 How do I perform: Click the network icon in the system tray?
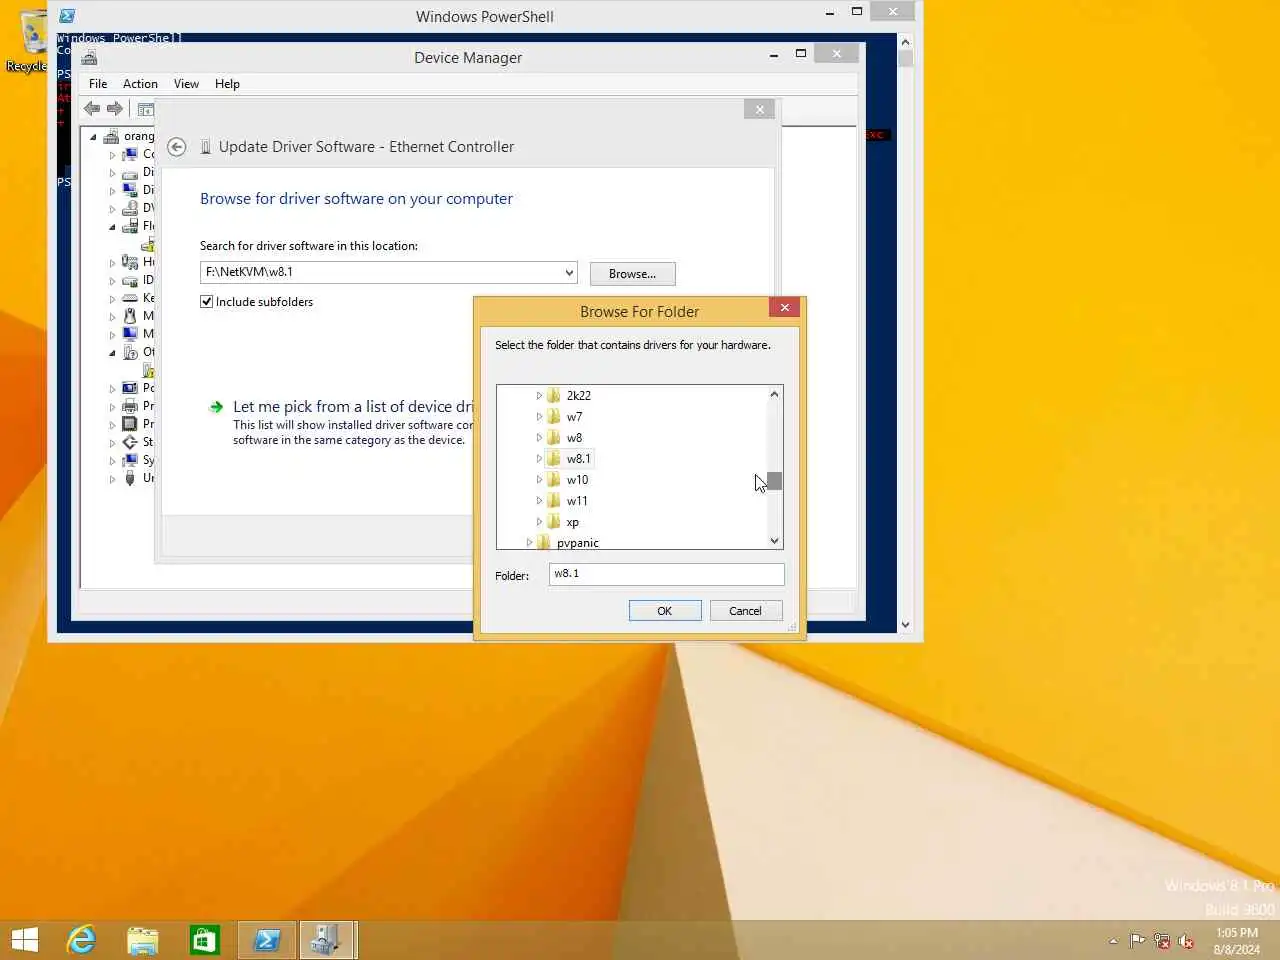[1162, 940]
